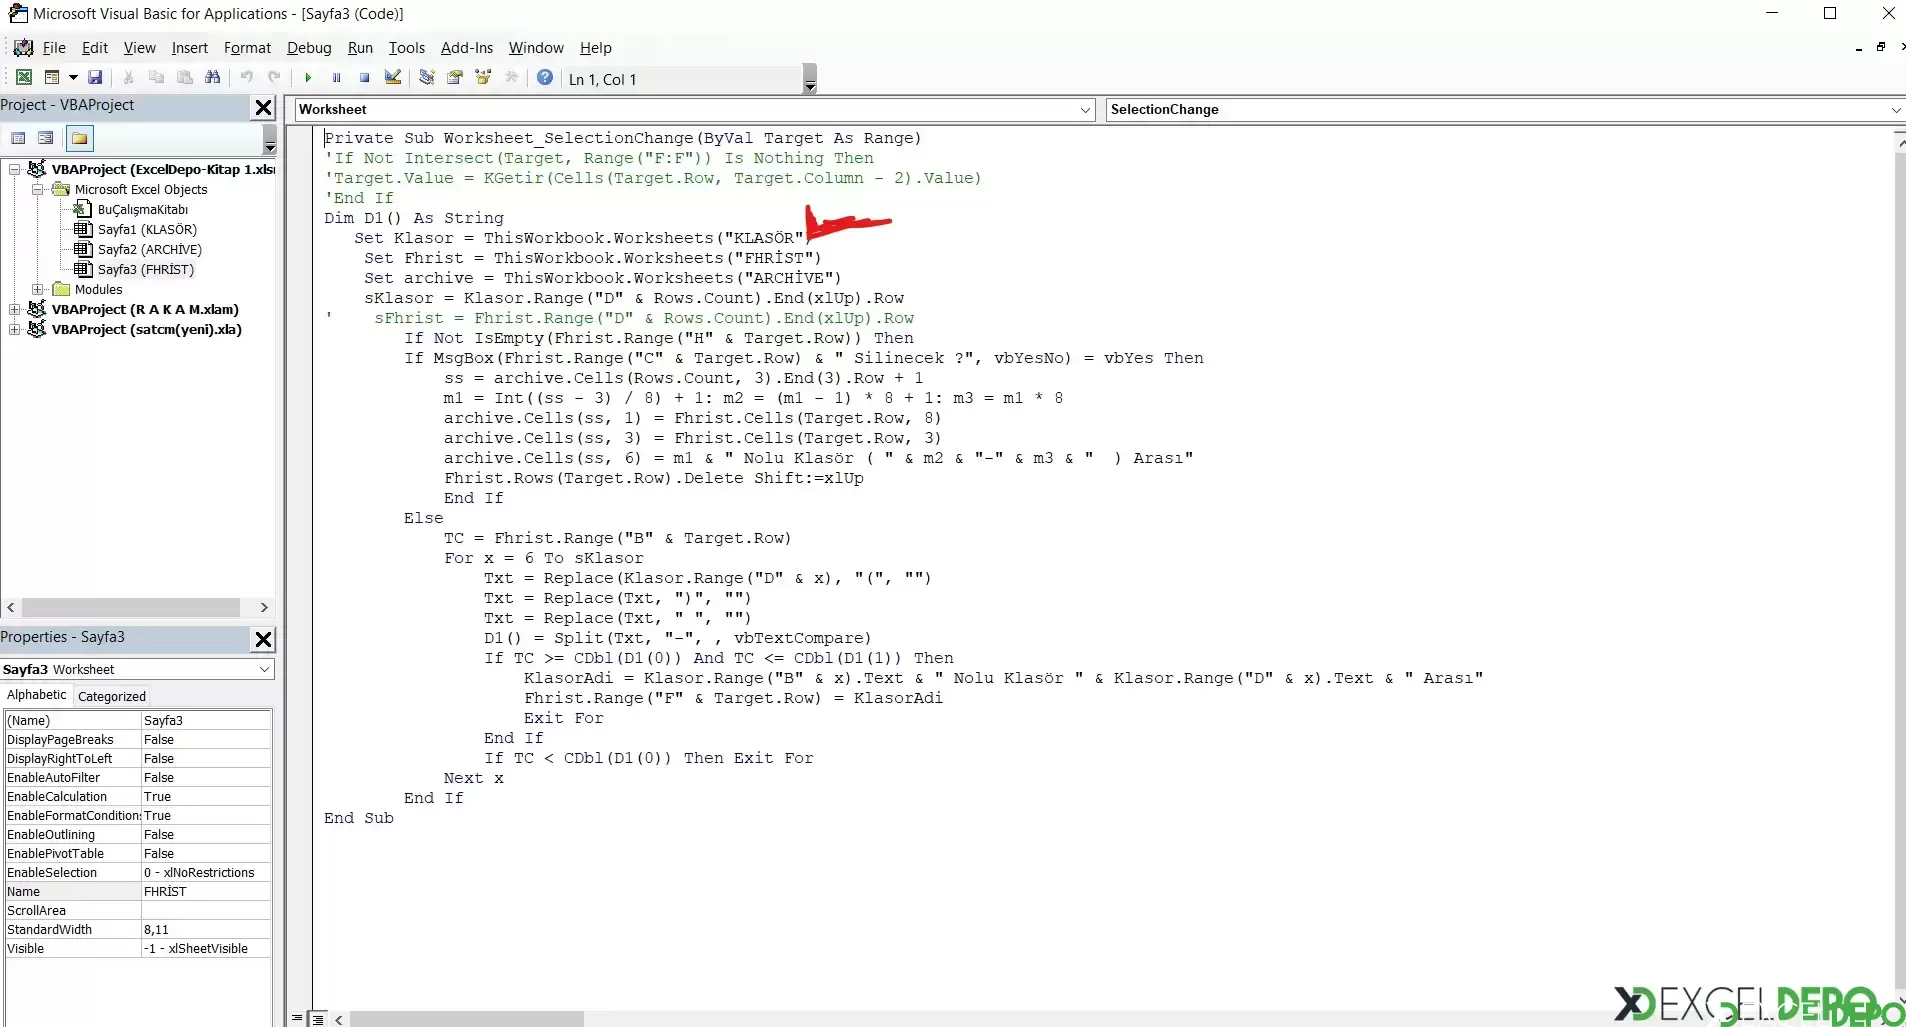Screen dimensions: 1906x1027
Task: Open the Tools menu
Action: tap(407, 48)
